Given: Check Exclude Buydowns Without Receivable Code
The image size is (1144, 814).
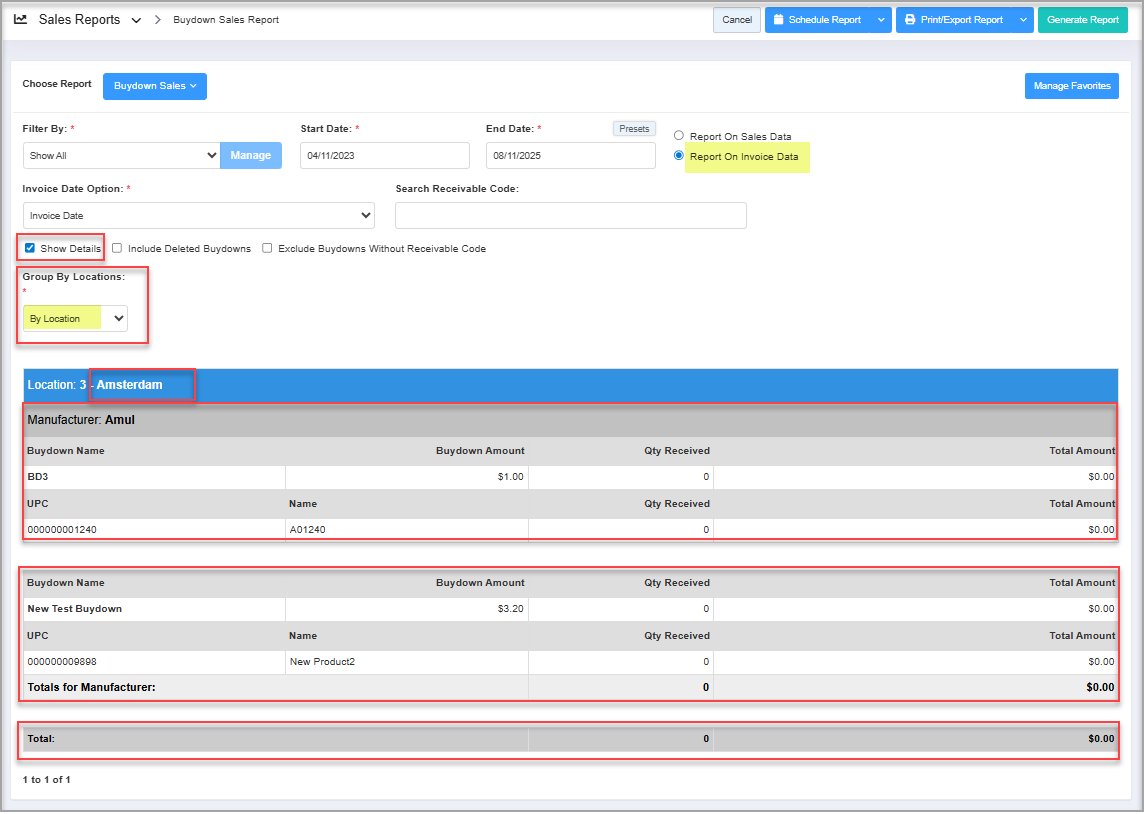Looking at the screenshot, I should click(267, 248).
